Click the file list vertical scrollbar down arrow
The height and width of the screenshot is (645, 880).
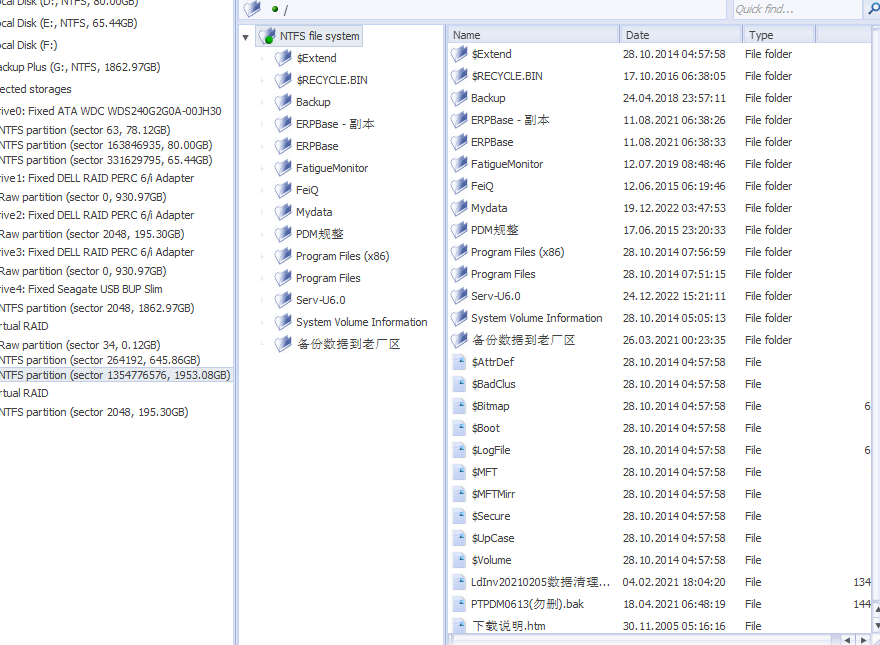(877, 625)
